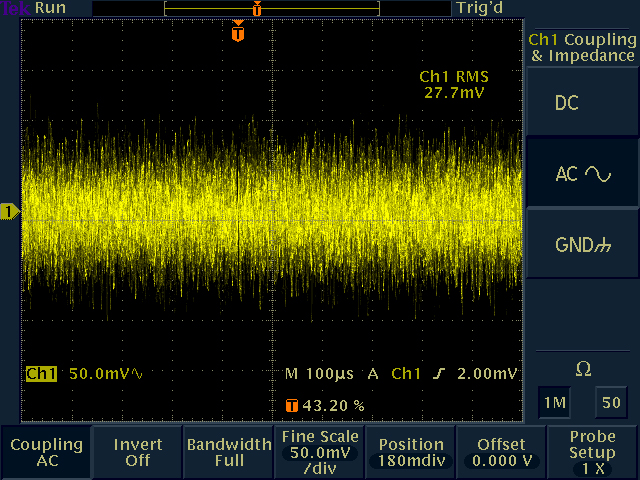
Task: Click the 43.20 % trigger position value
Action: (333, 405)
